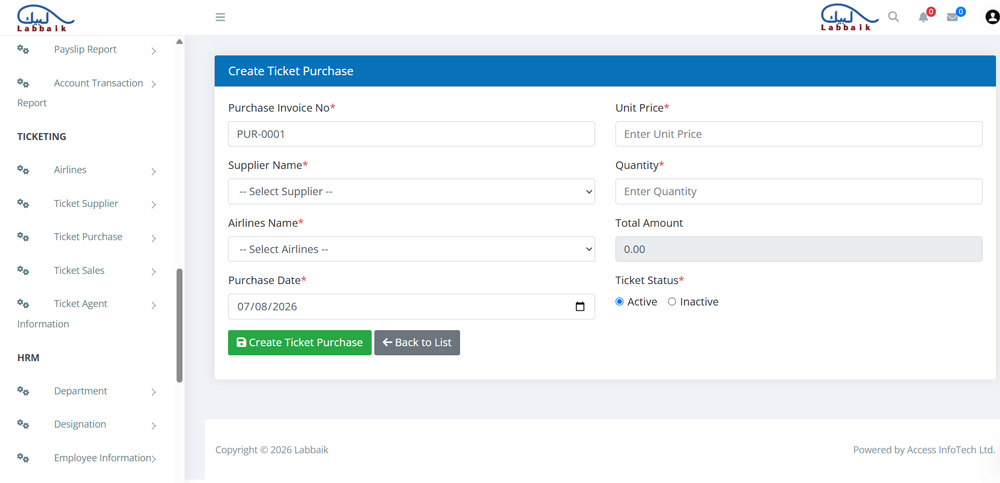Open the calendar picker in Purchase Date
Screen dimensions: 1000x483
coord(580,306)
